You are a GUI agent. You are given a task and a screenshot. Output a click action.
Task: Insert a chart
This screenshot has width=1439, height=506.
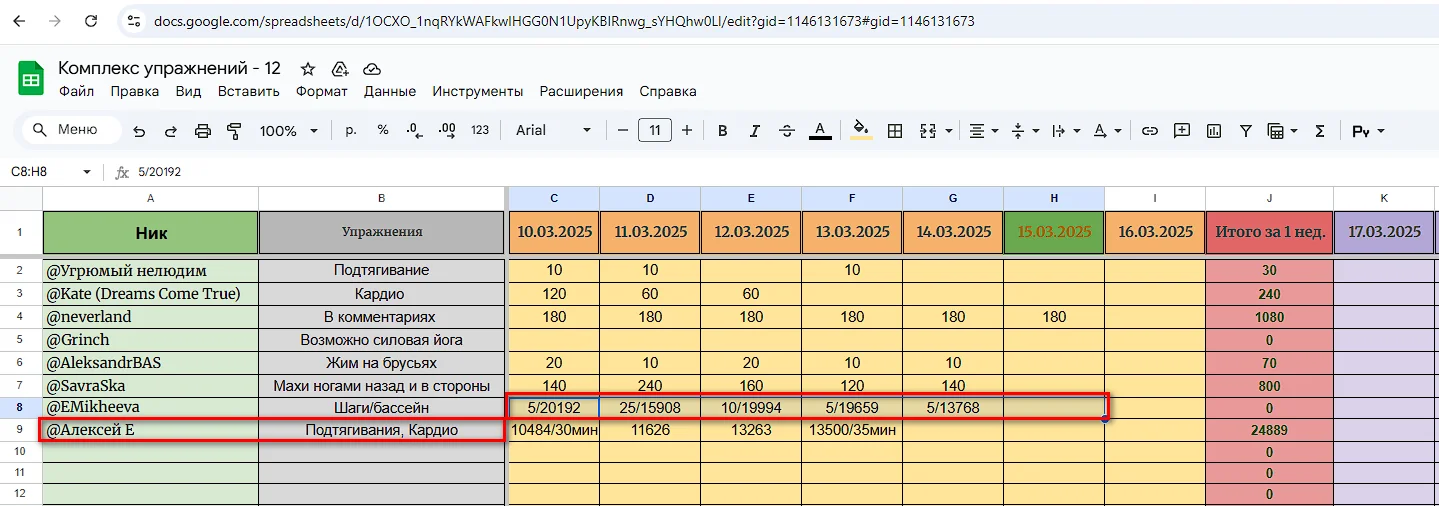[1214, 131]
